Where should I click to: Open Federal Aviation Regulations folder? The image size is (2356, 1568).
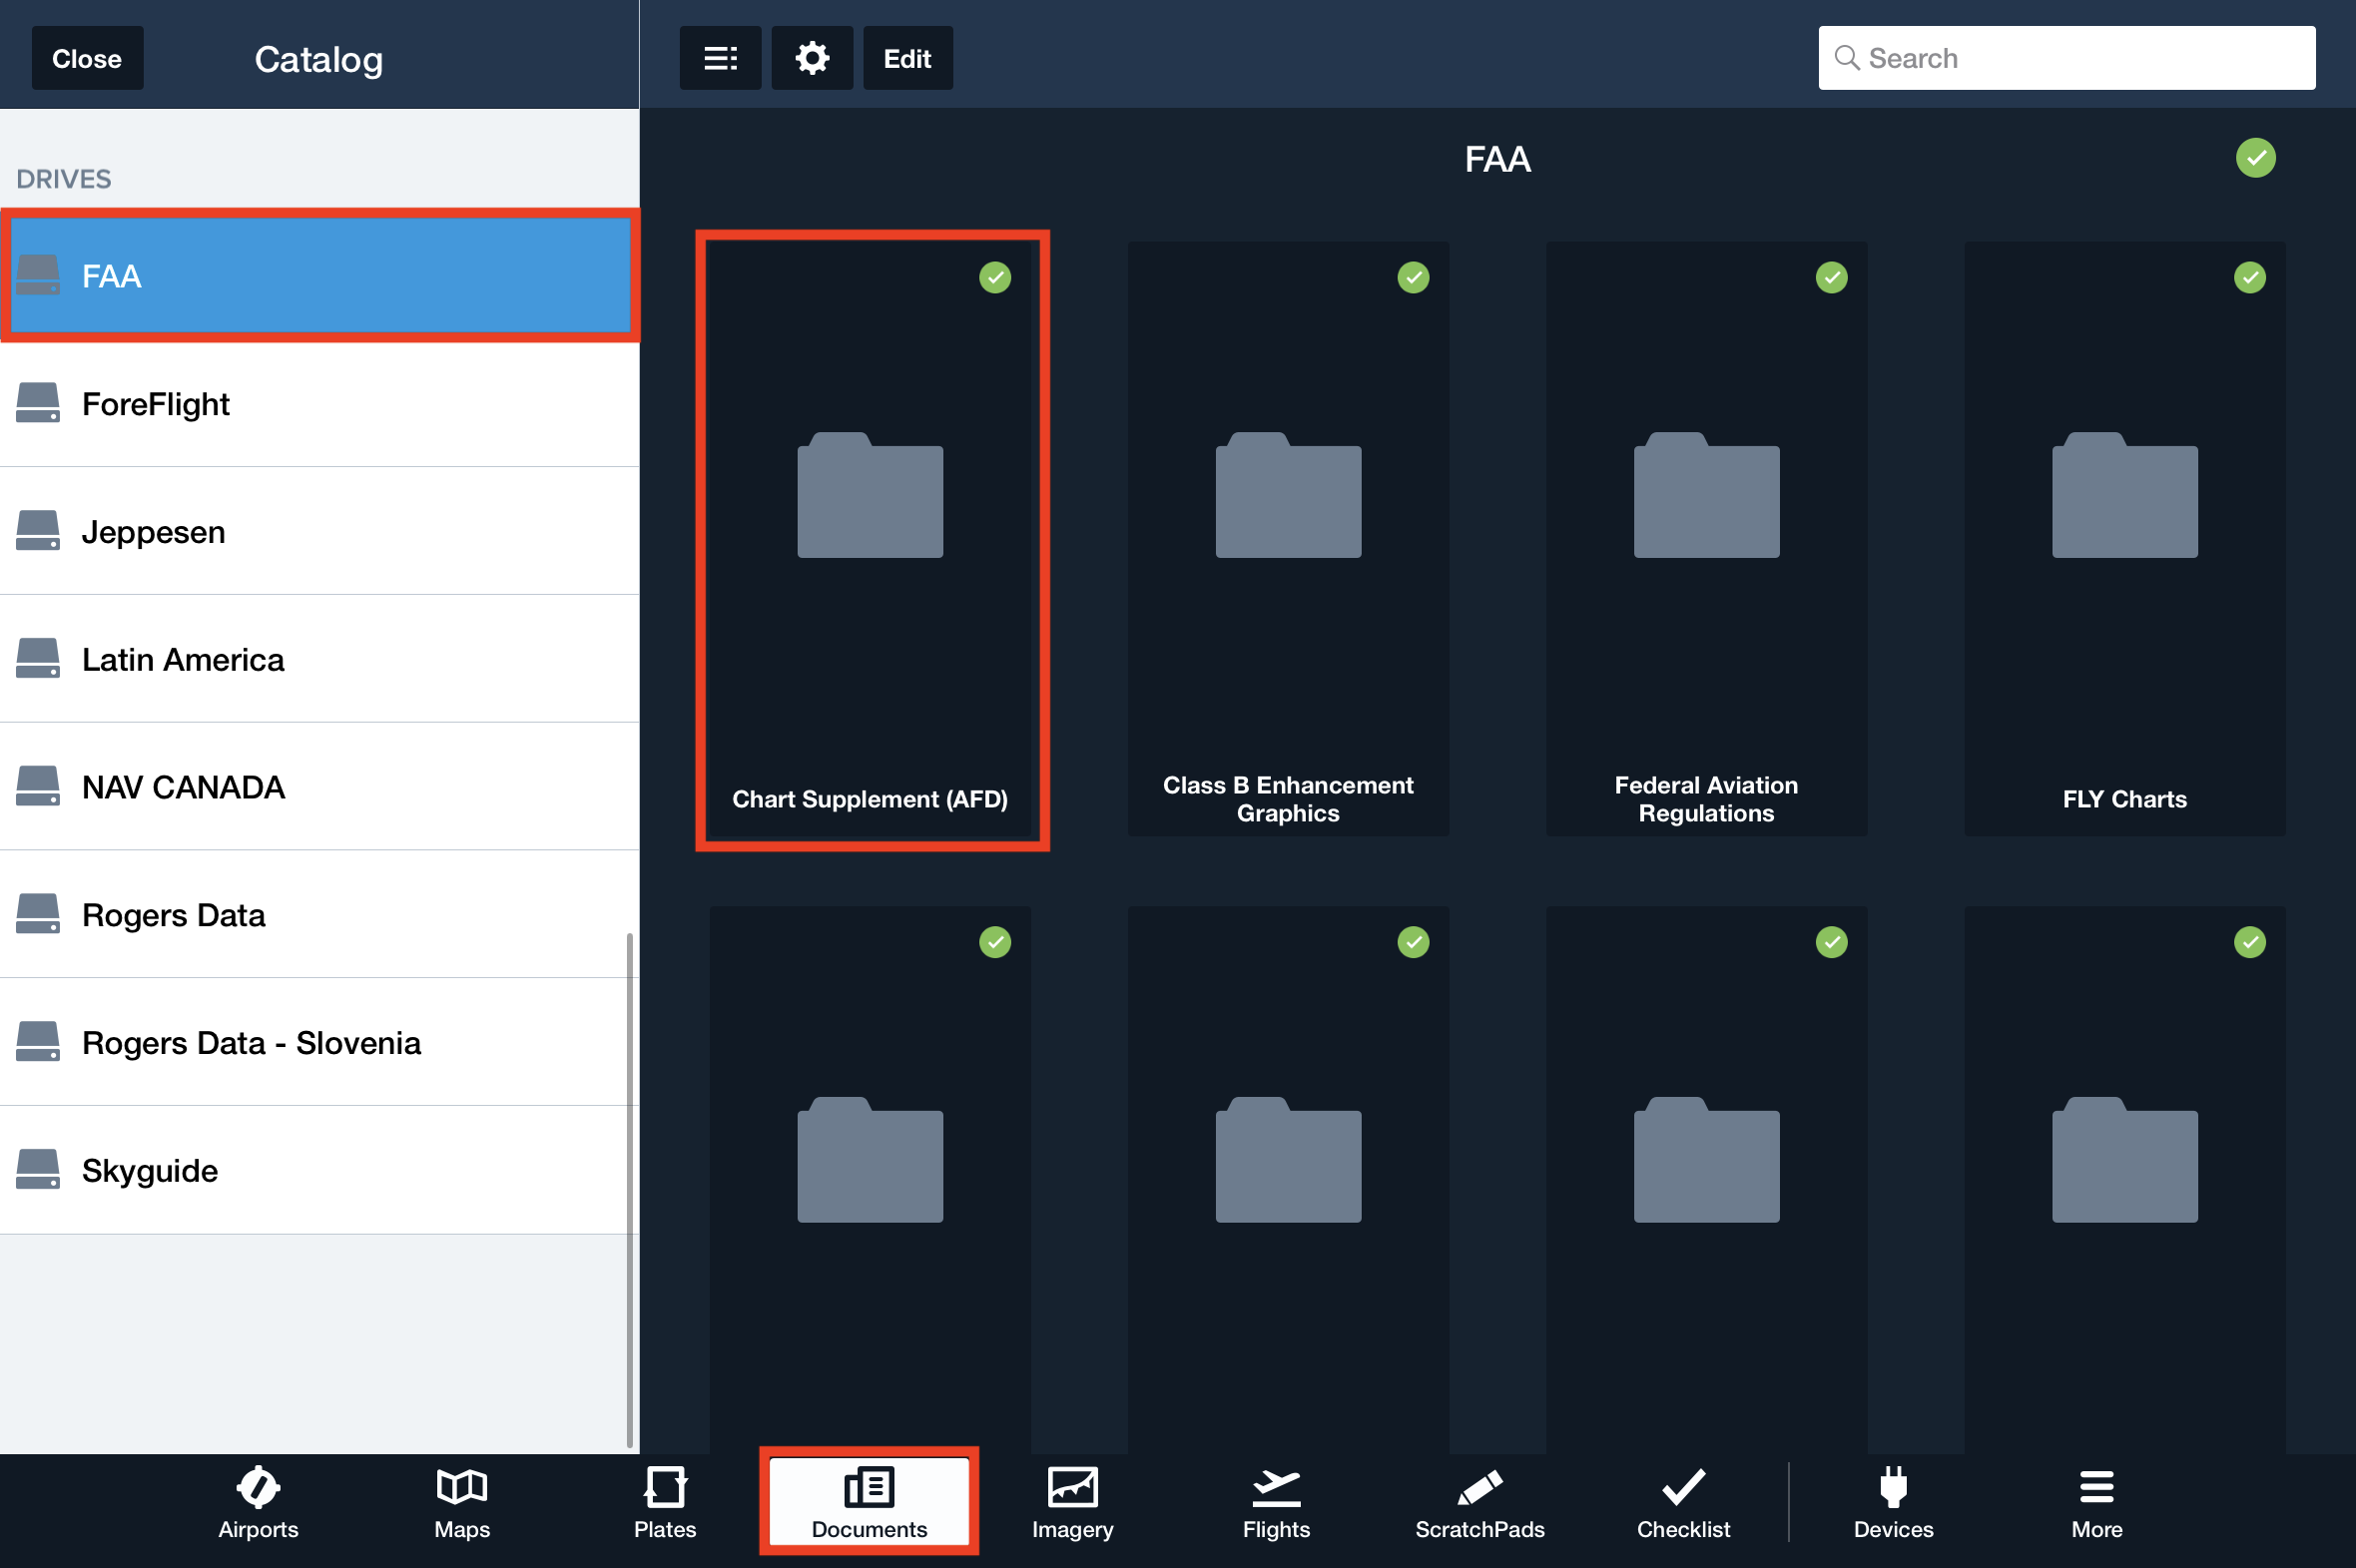[x=1706, y=539]
